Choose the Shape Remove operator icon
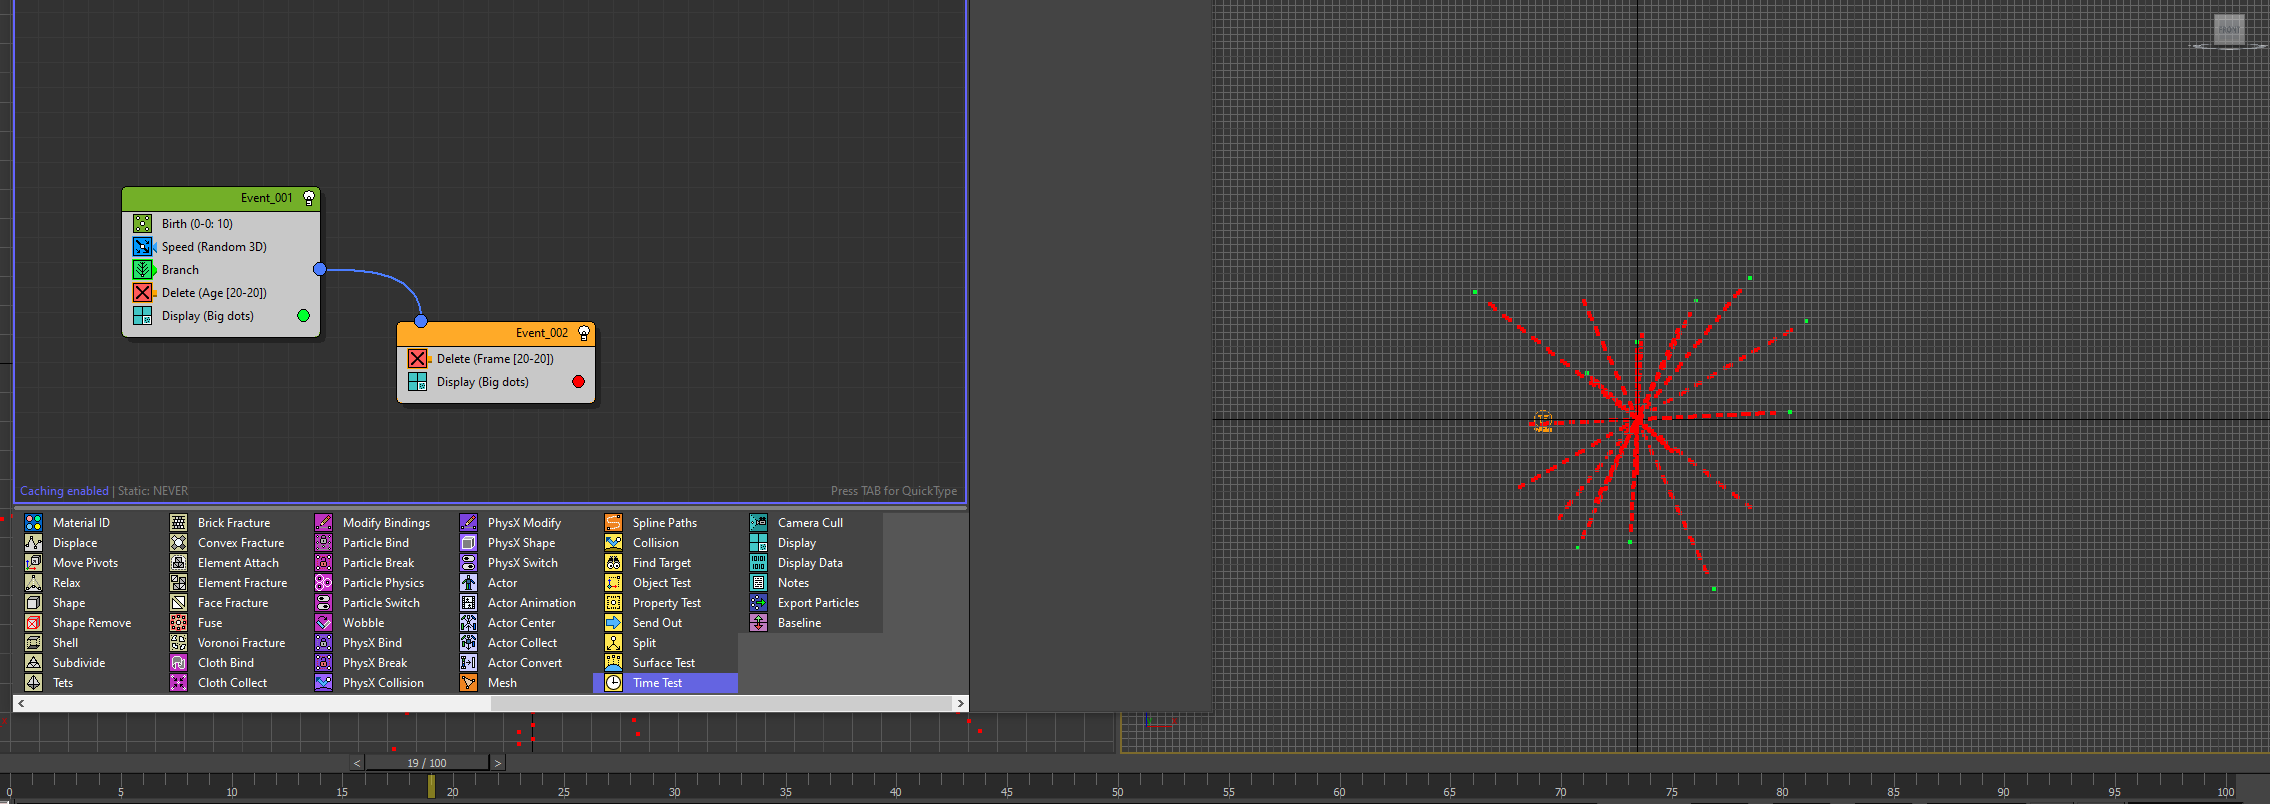2270x804 pixels. pos(33,623)
